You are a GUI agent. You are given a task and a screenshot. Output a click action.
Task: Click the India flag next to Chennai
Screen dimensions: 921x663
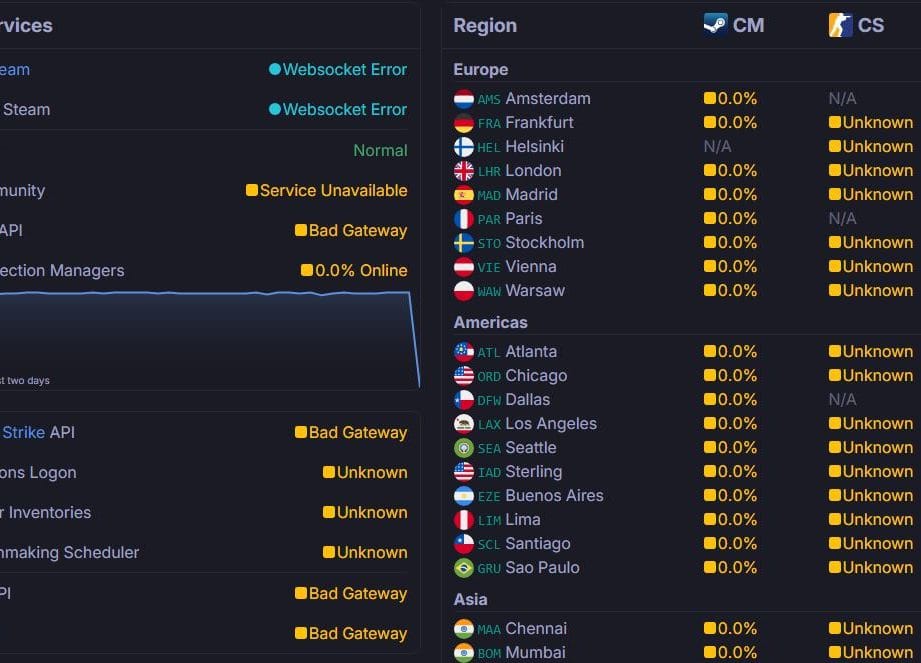tap(463, 629)
